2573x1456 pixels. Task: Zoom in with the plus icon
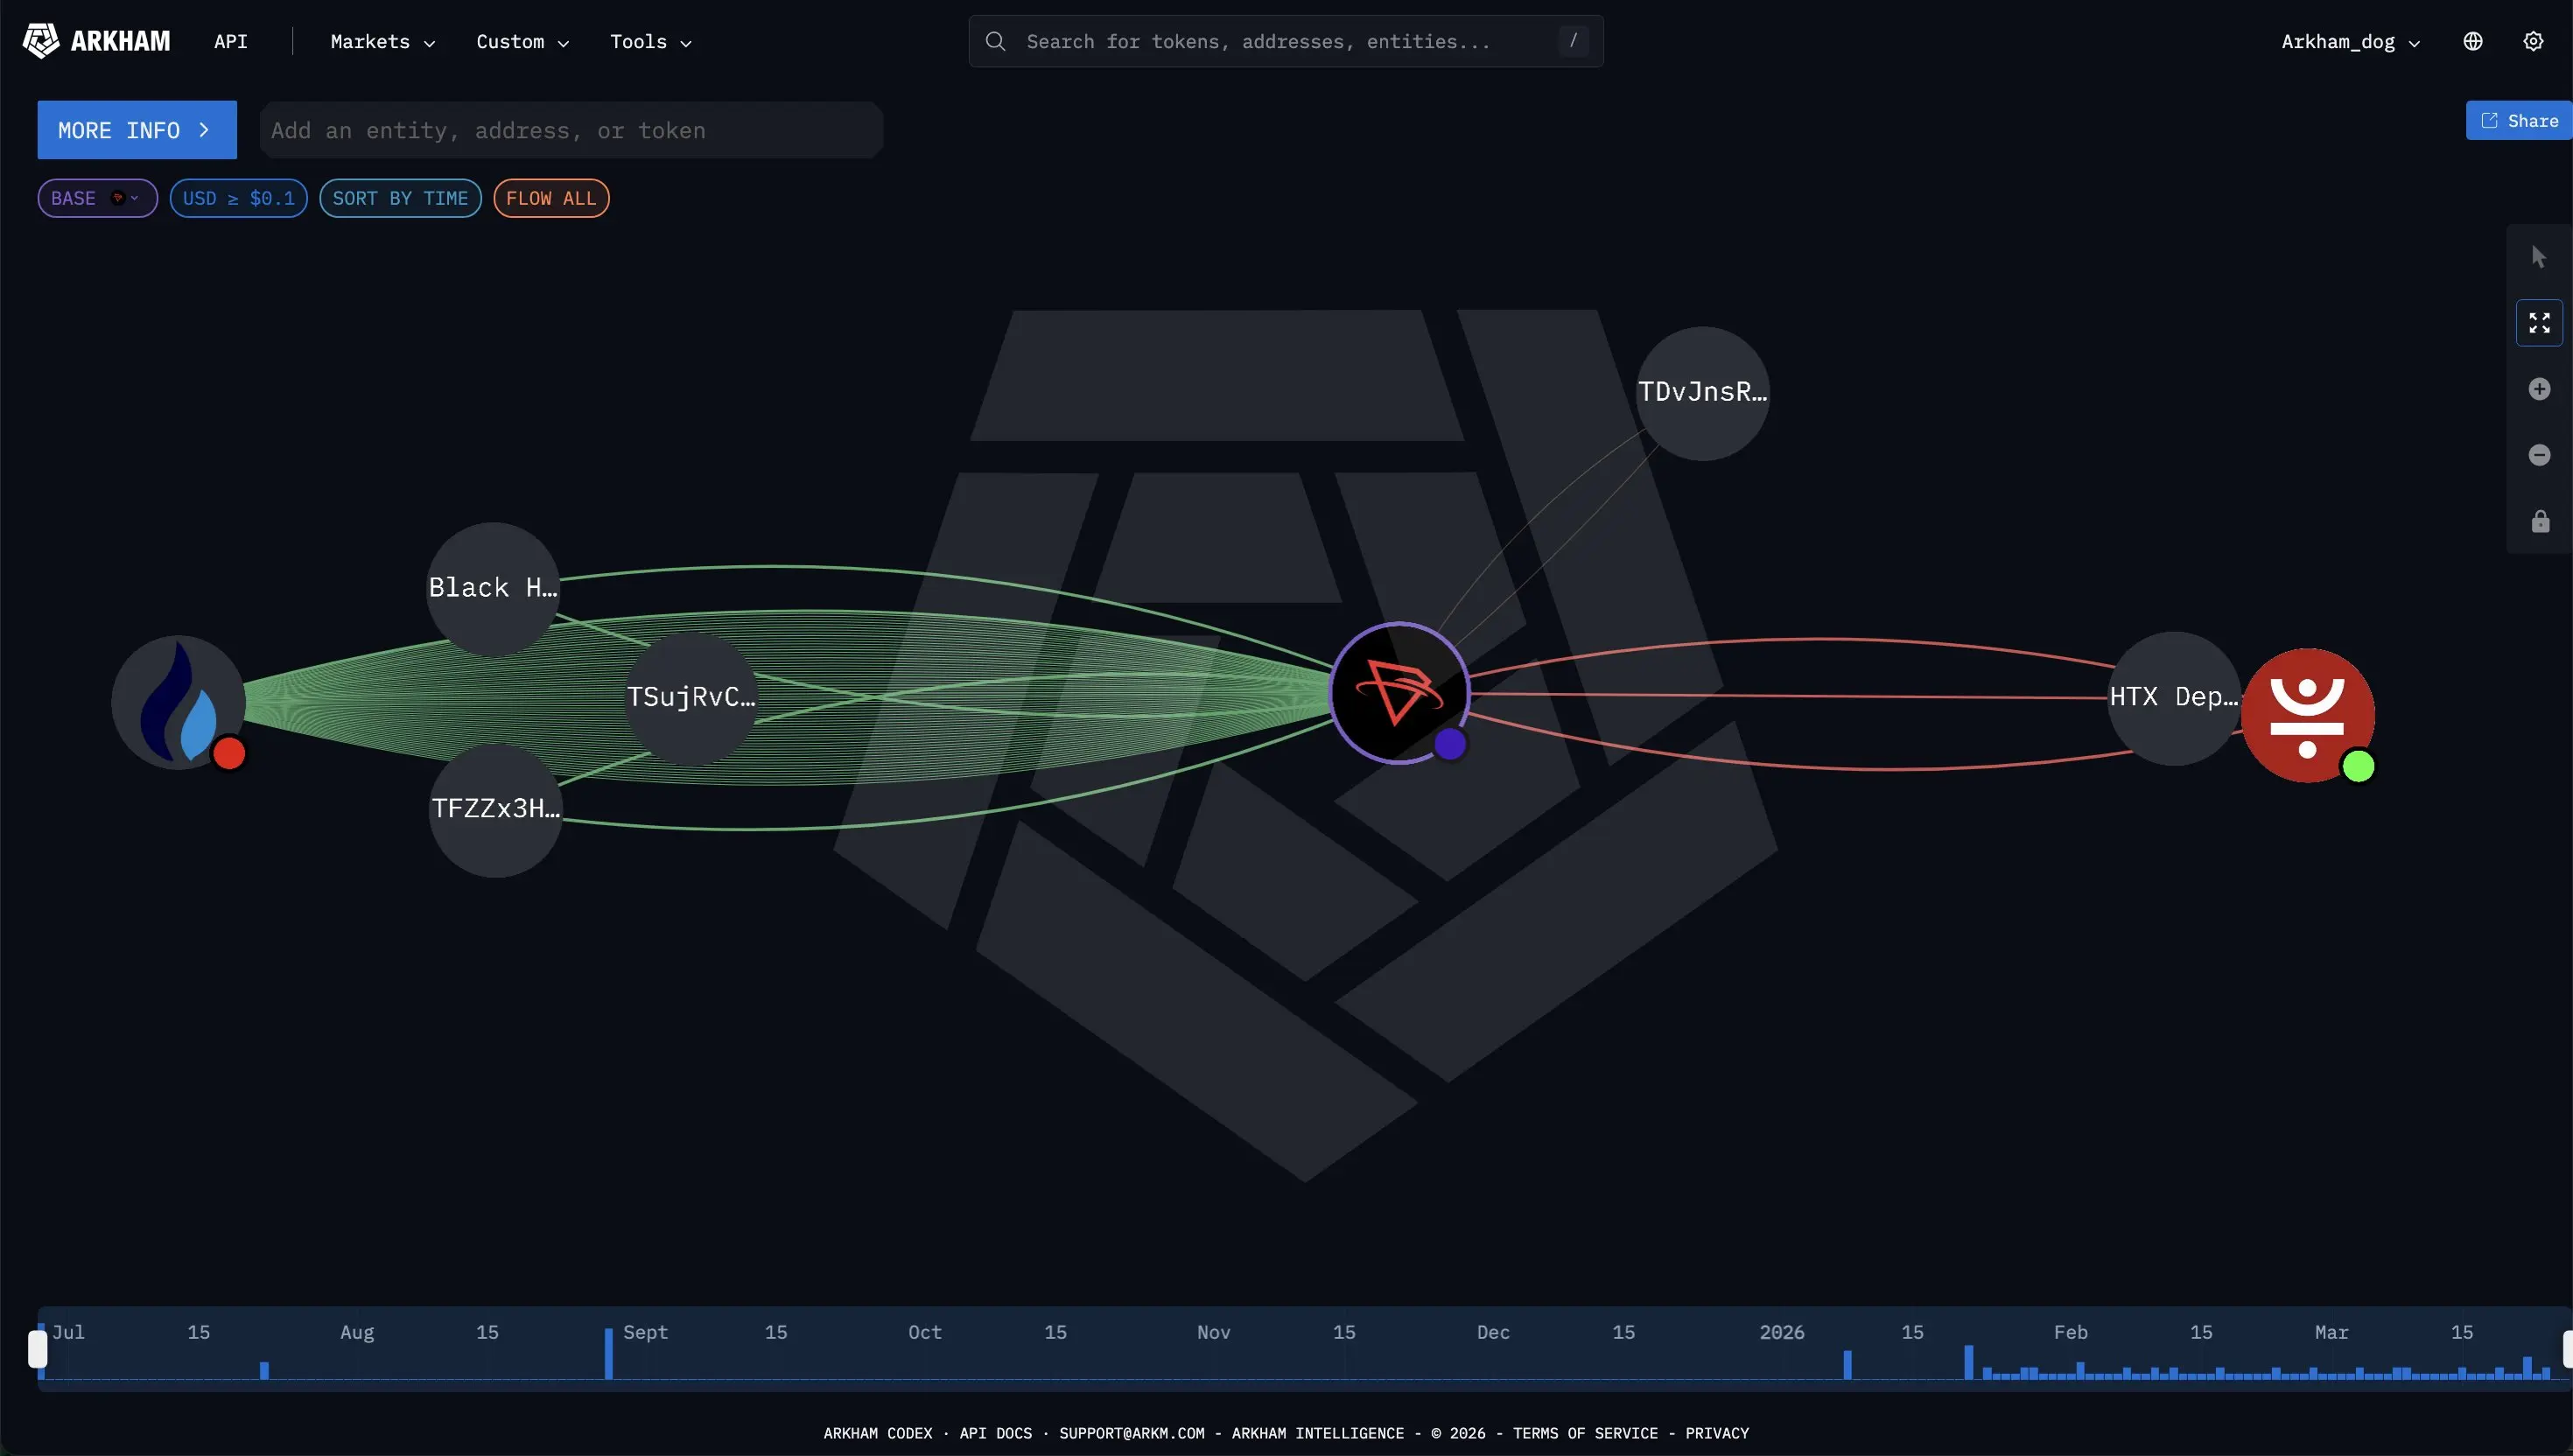pos(2538,389)
